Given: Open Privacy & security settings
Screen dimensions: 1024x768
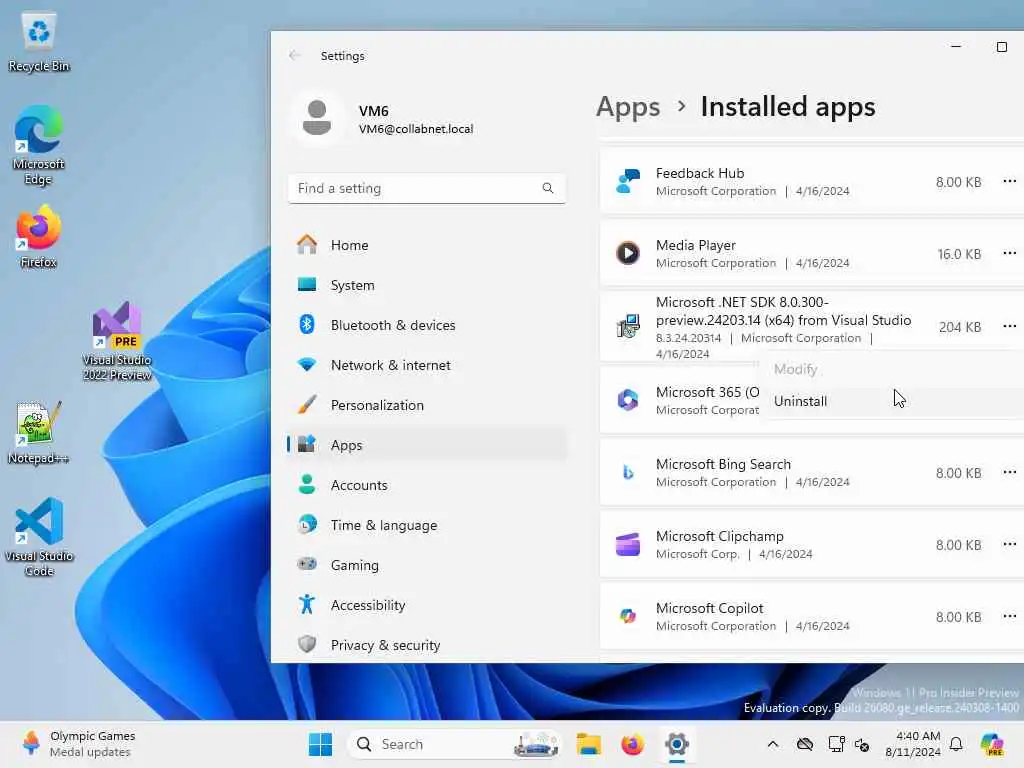Looking at the screenshot, I should (426, 645).
